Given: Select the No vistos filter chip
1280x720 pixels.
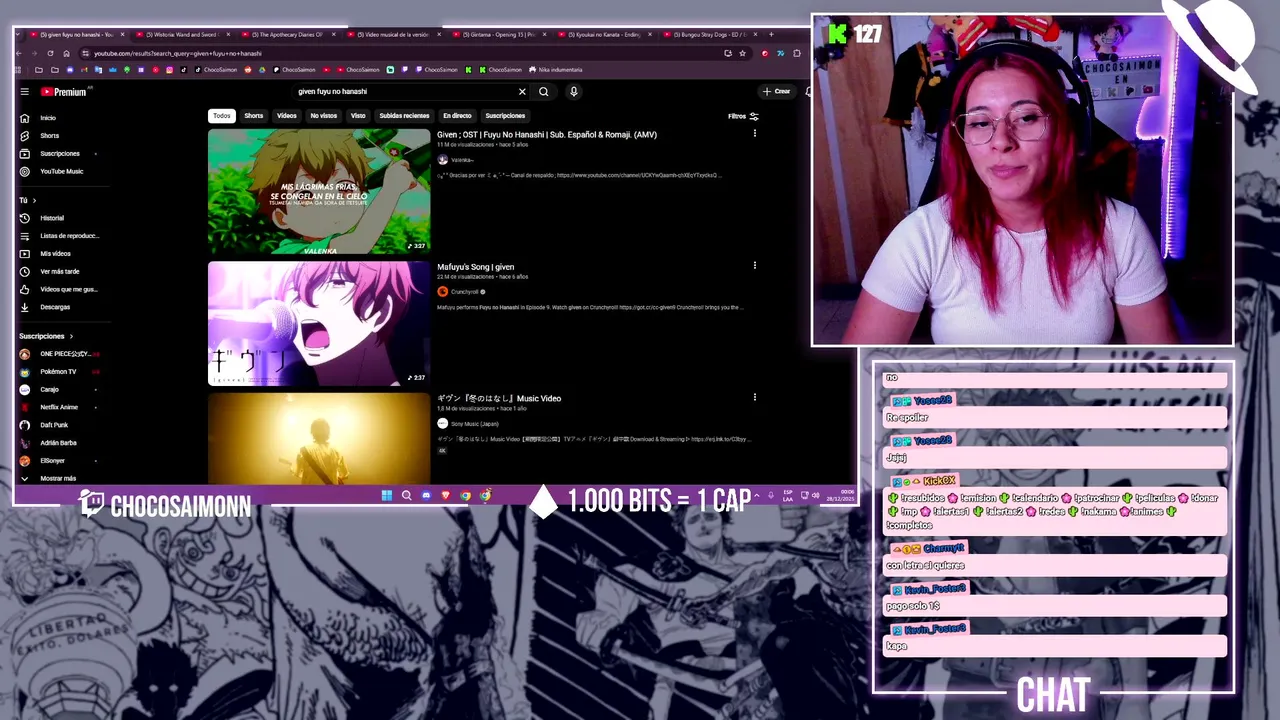Looking at the screenshot, I should click(323, 116).
